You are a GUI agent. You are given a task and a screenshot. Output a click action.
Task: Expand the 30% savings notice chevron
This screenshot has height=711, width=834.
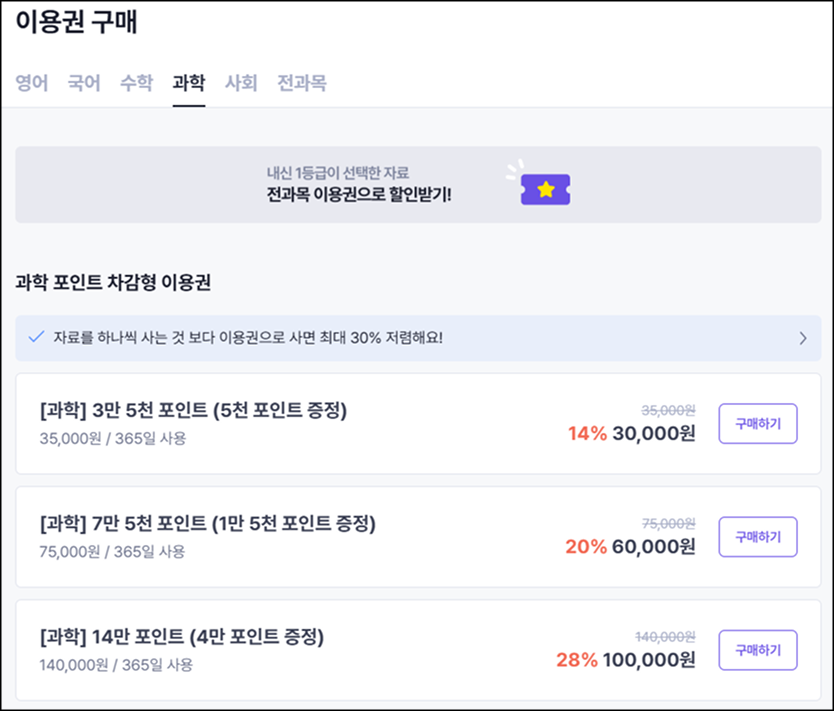803,338
